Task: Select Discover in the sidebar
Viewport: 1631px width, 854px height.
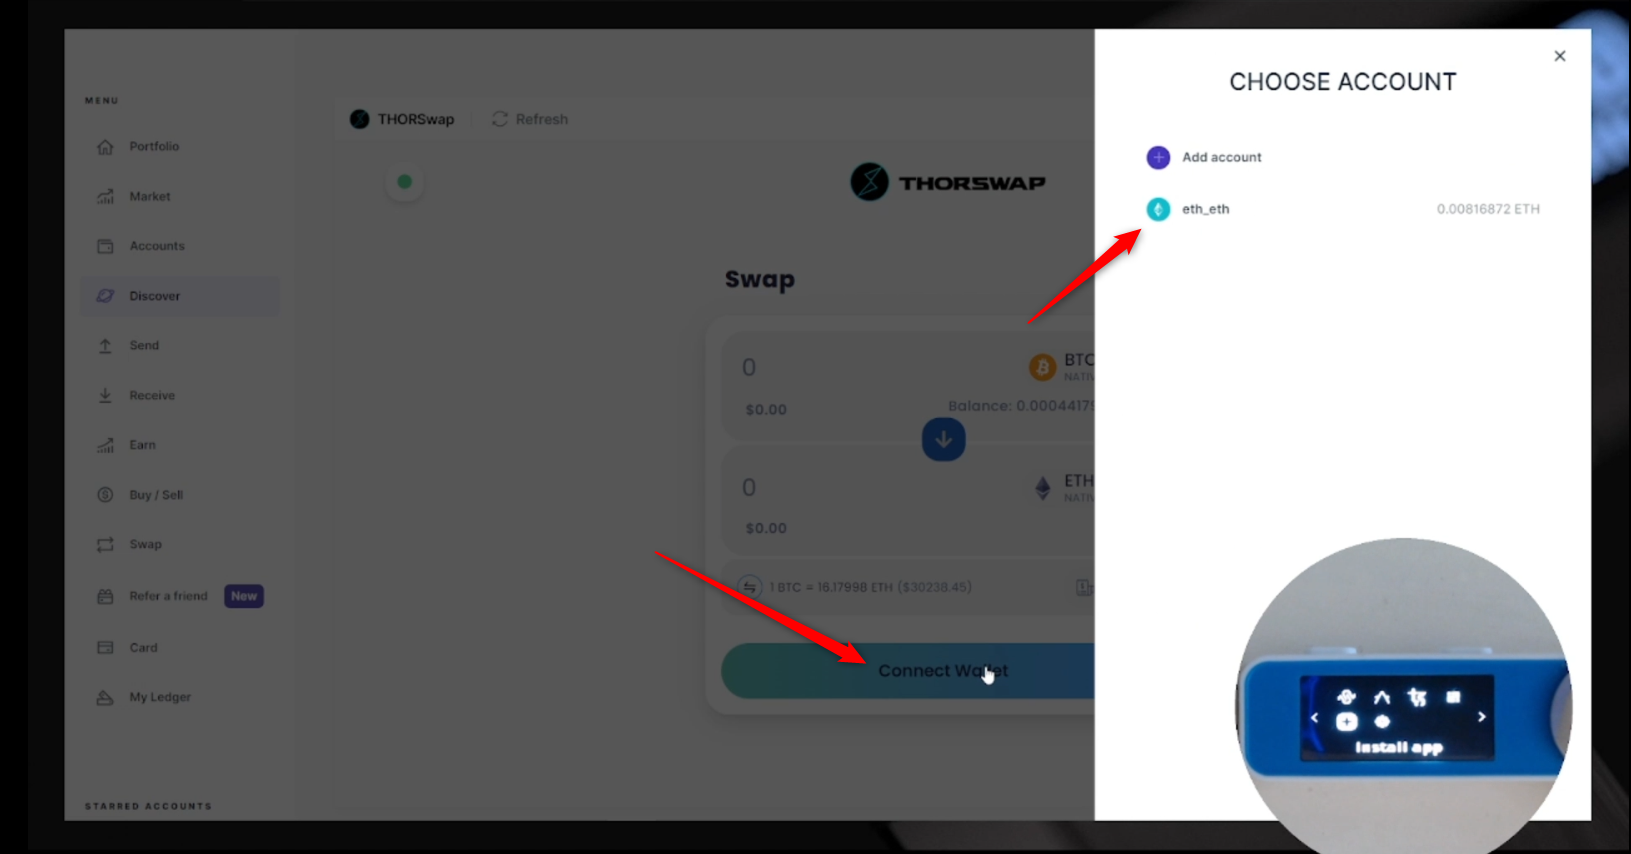Action: tap(180, 296)
